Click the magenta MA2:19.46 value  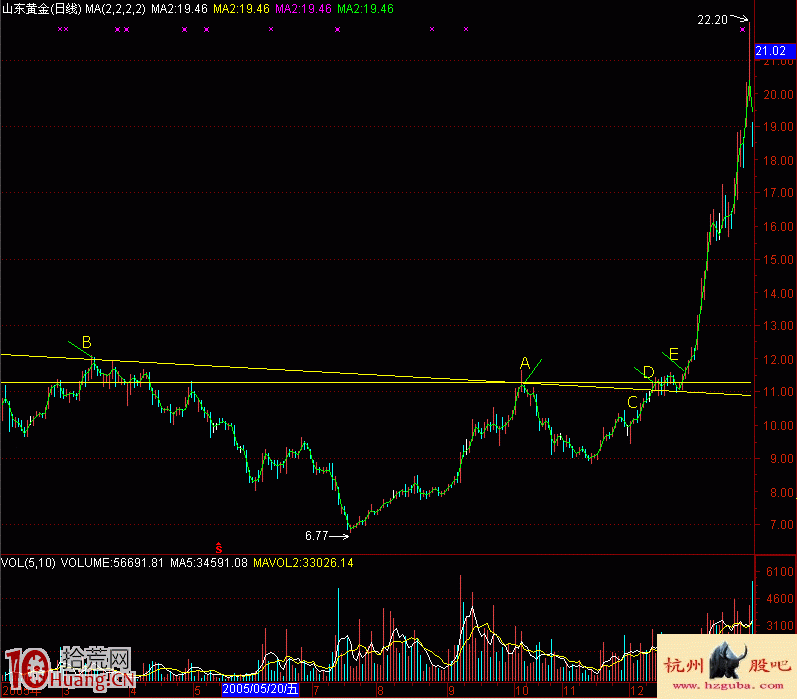coord(303,9)
